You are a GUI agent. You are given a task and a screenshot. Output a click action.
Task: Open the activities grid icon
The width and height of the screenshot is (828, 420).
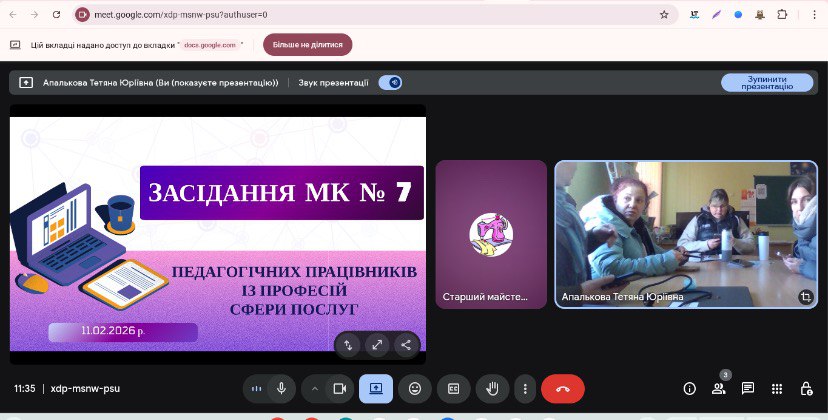(776, 388)
